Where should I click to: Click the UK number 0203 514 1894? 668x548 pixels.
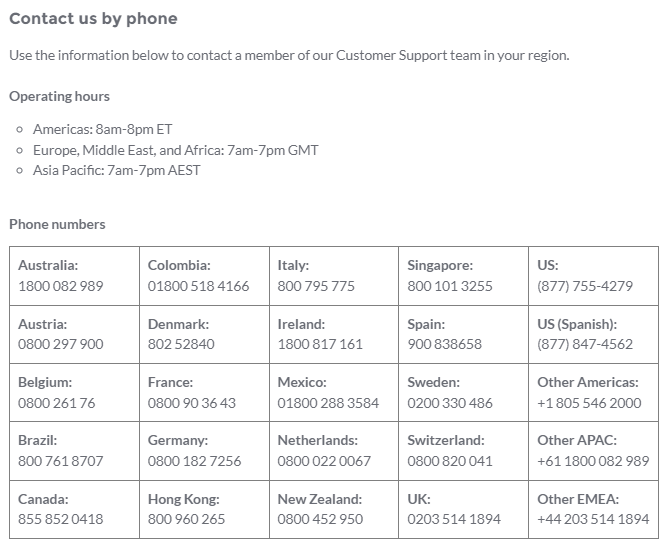454,519
